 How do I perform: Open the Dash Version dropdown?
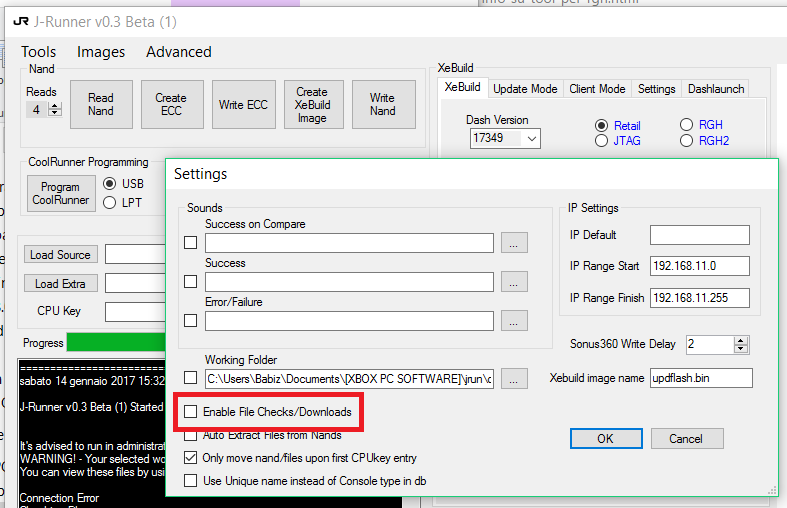click(532, 138)
